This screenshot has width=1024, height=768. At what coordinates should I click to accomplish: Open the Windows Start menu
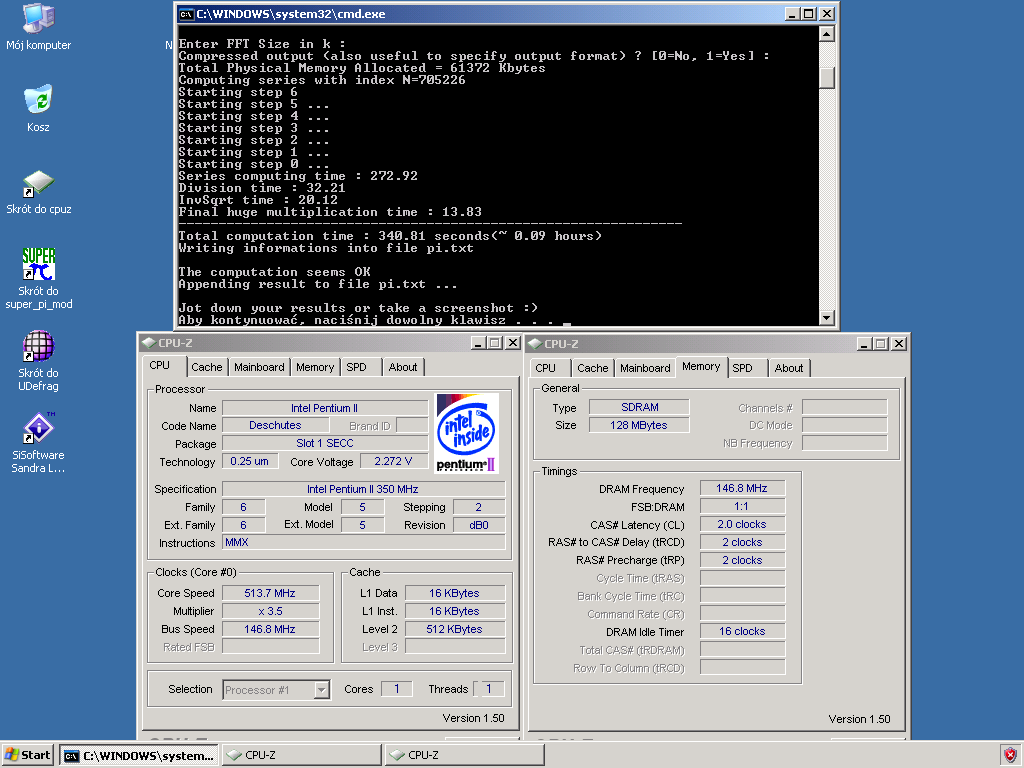tap(27, 755)
